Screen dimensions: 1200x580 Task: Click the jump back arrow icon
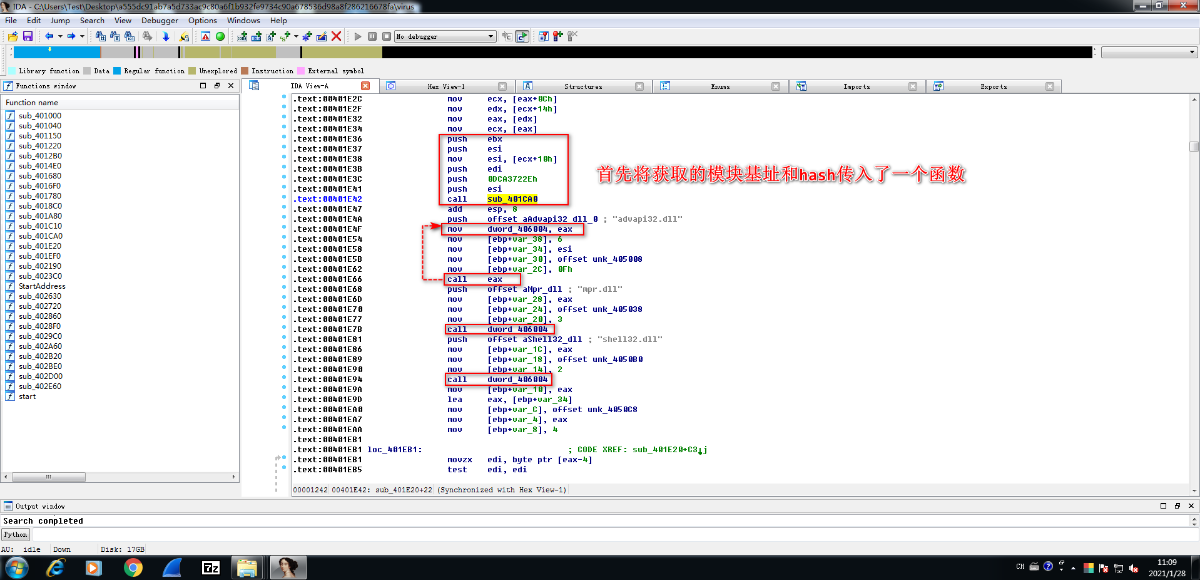(x=49, y=36)
